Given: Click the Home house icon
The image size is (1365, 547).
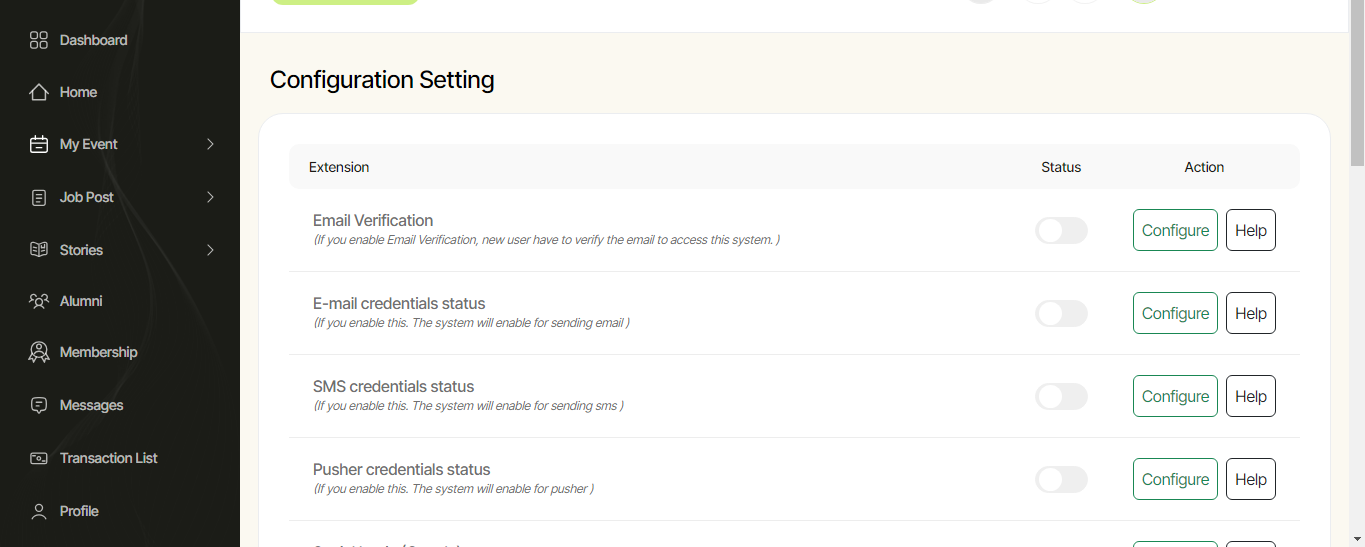Looking at the screenshot, I should pyautogui.click(x=39, y=92).
